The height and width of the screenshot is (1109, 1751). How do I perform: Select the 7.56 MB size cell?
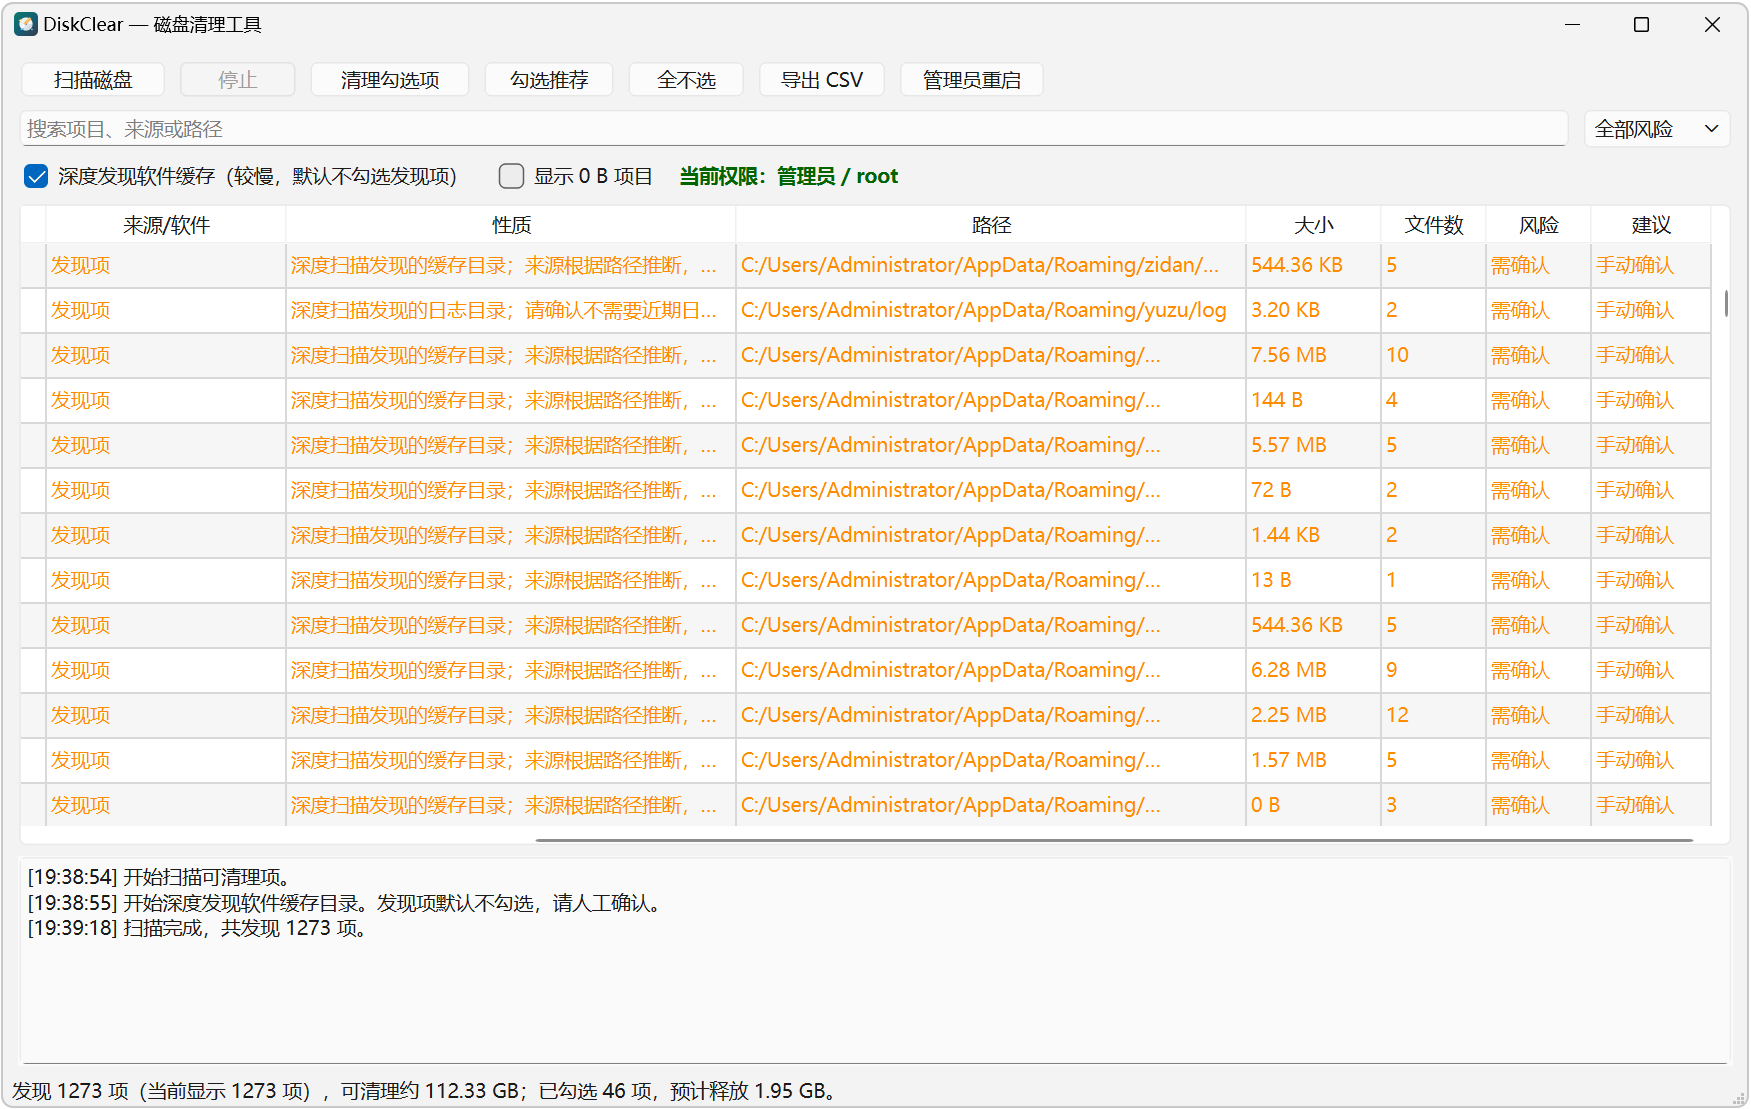[1313, 355]
